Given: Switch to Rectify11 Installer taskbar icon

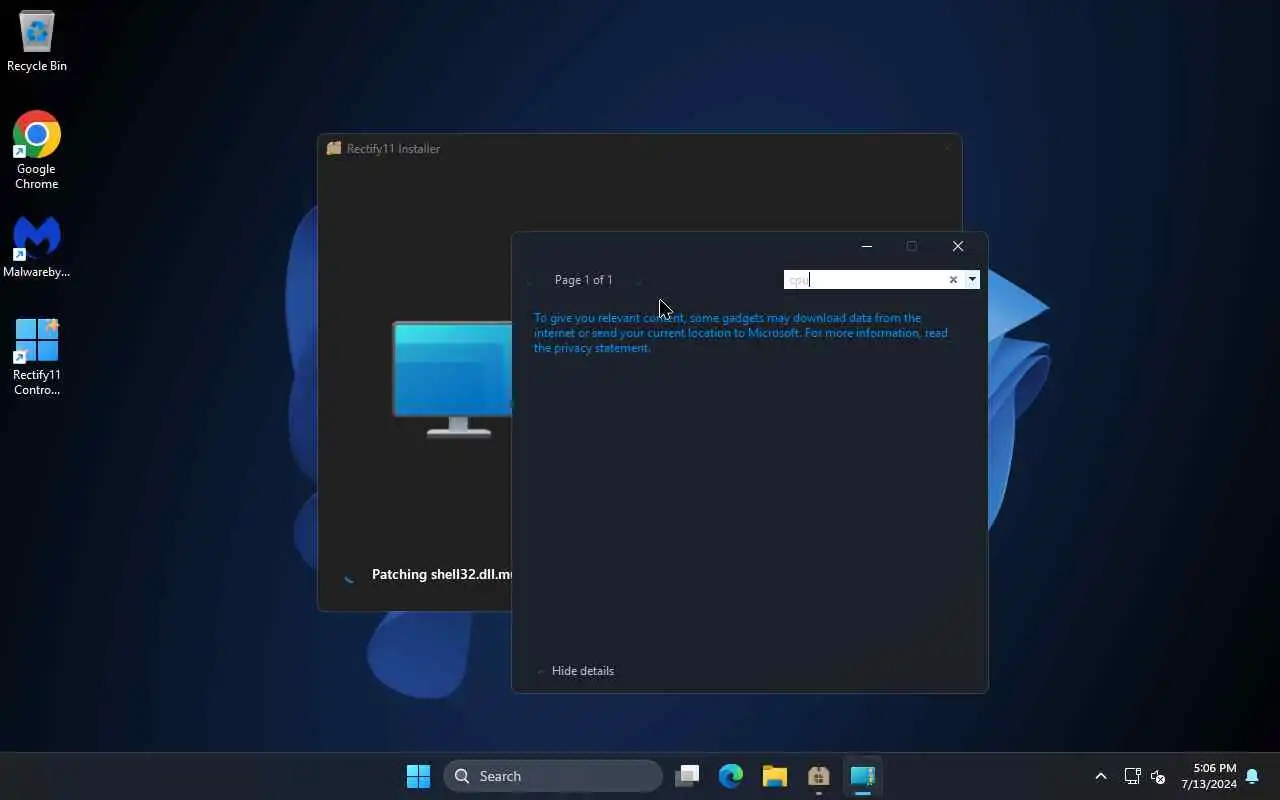Looking at the screenshot, I should click(819, 776).
